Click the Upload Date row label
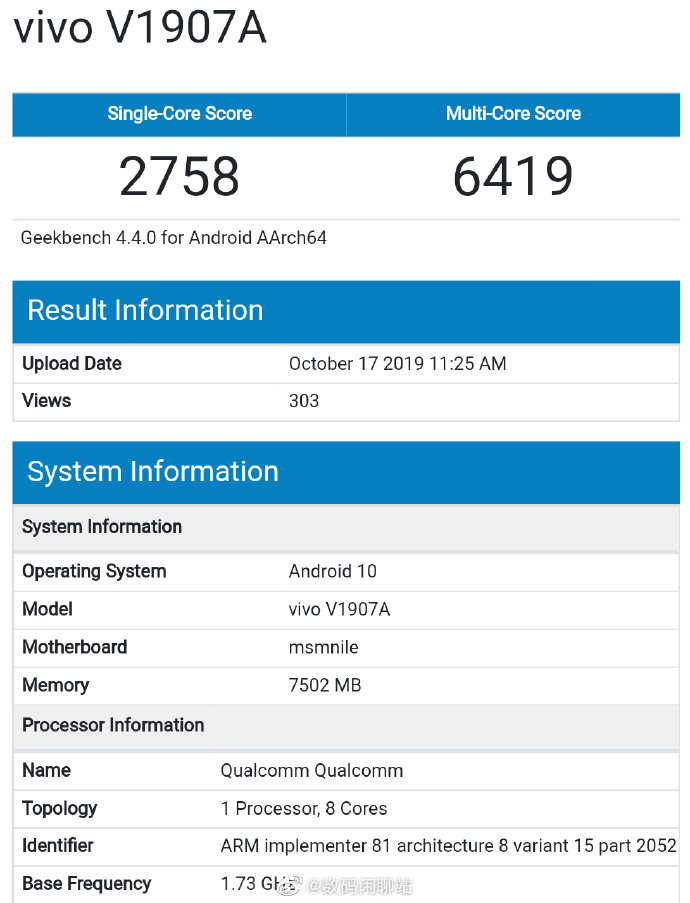690x903 pixels. coord(72,363)
